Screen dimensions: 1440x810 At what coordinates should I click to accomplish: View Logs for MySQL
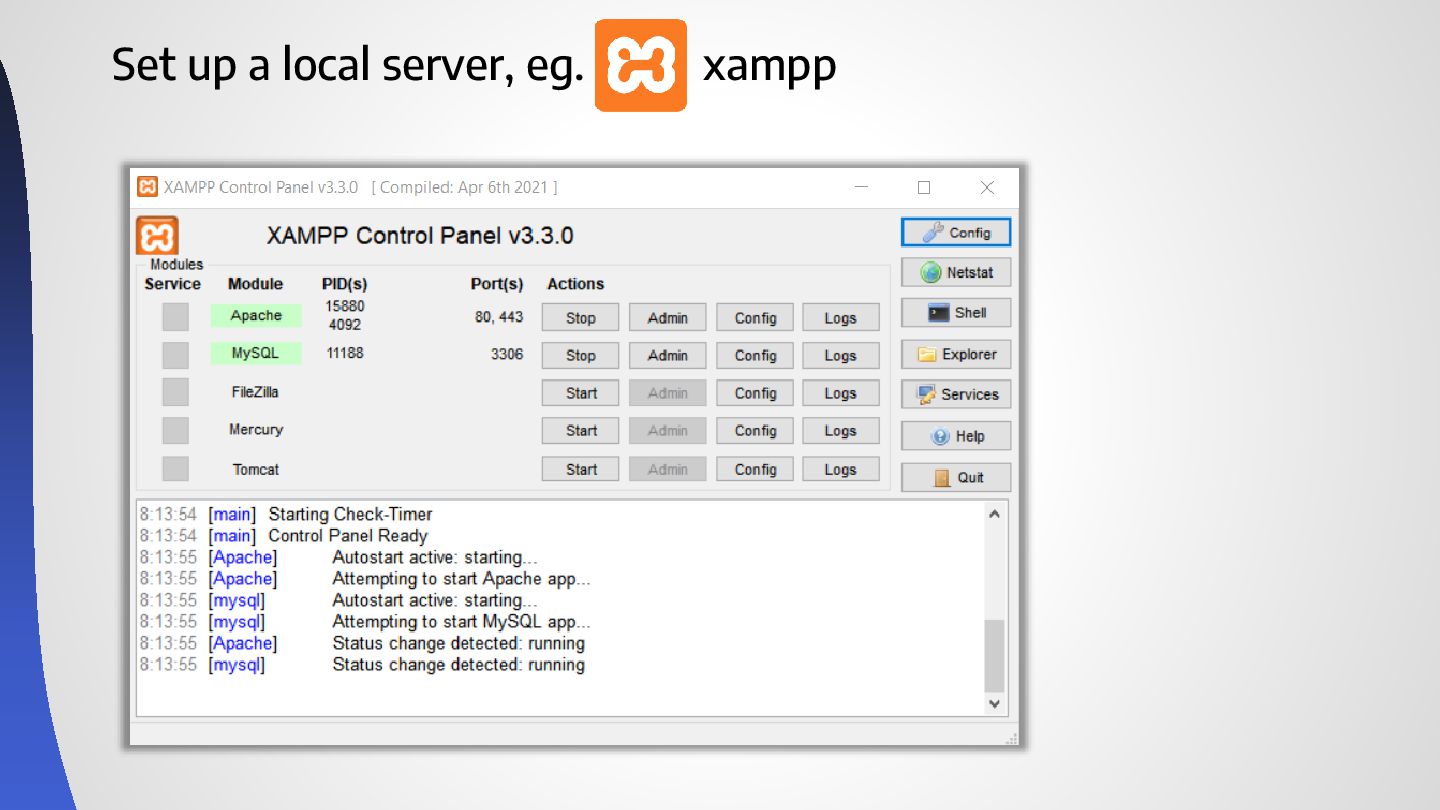841,355
